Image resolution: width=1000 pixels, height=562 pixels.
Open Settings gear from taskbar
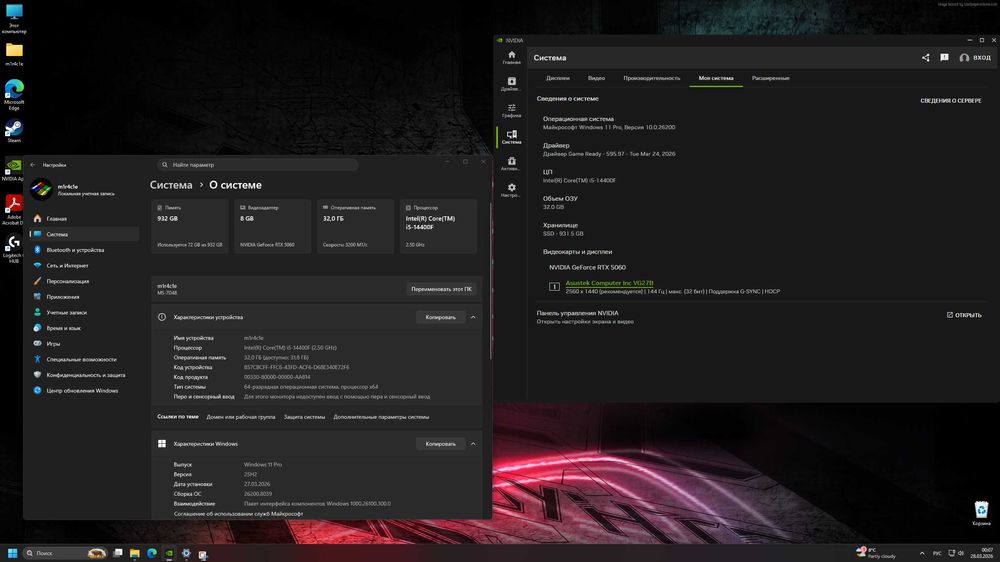pos(186,553)
